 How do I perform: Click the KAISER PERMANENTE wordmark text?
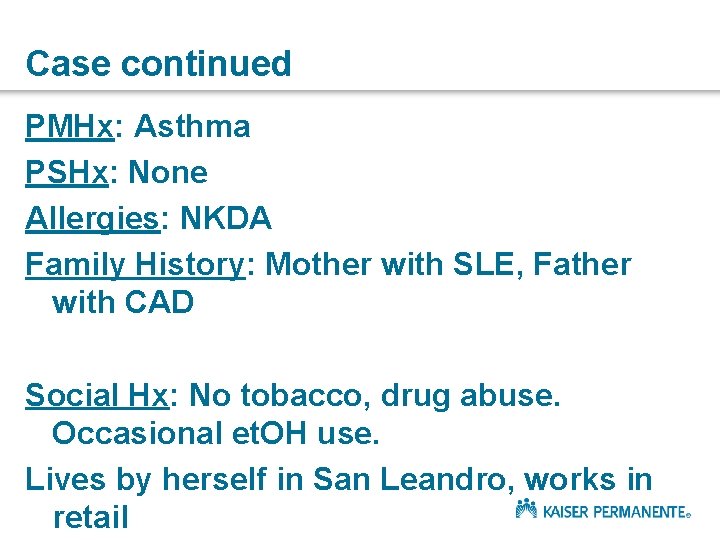(616, 512)
